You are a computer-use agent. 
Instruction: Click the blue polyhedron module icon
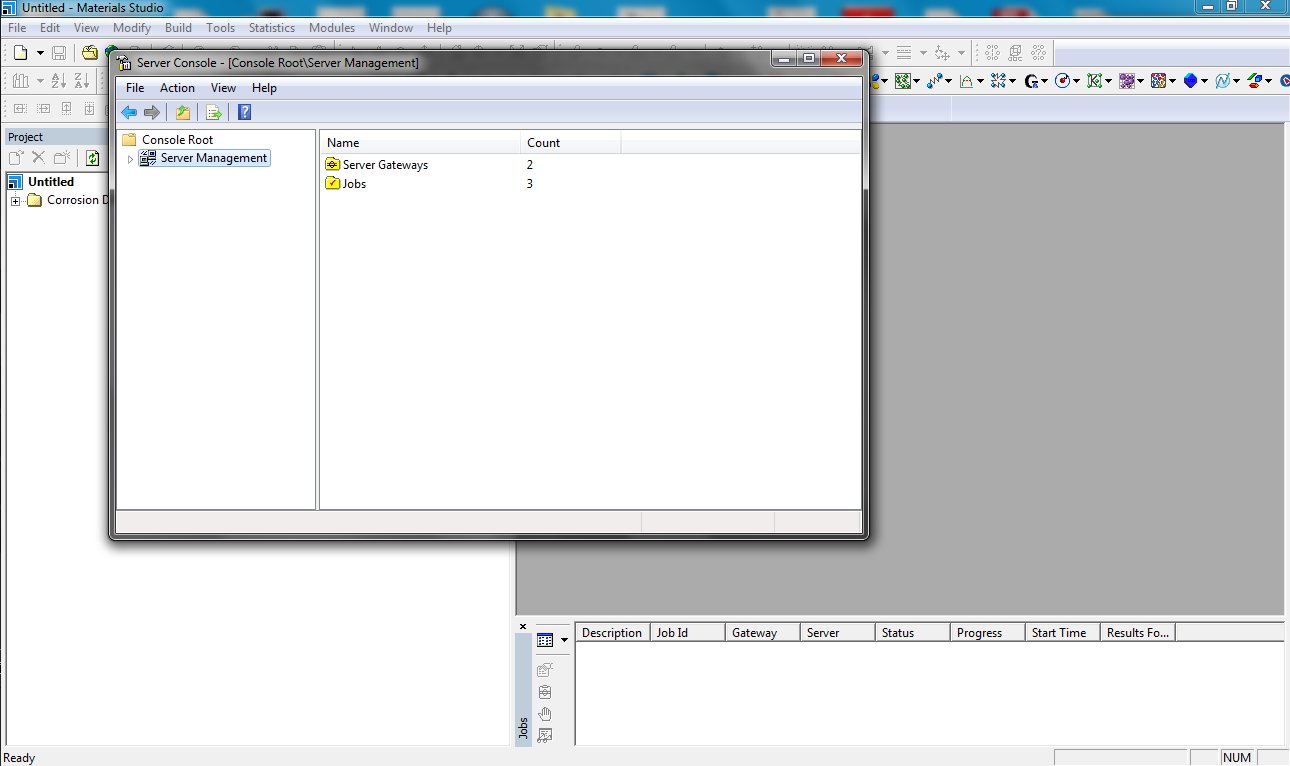tap(1190, 81)
